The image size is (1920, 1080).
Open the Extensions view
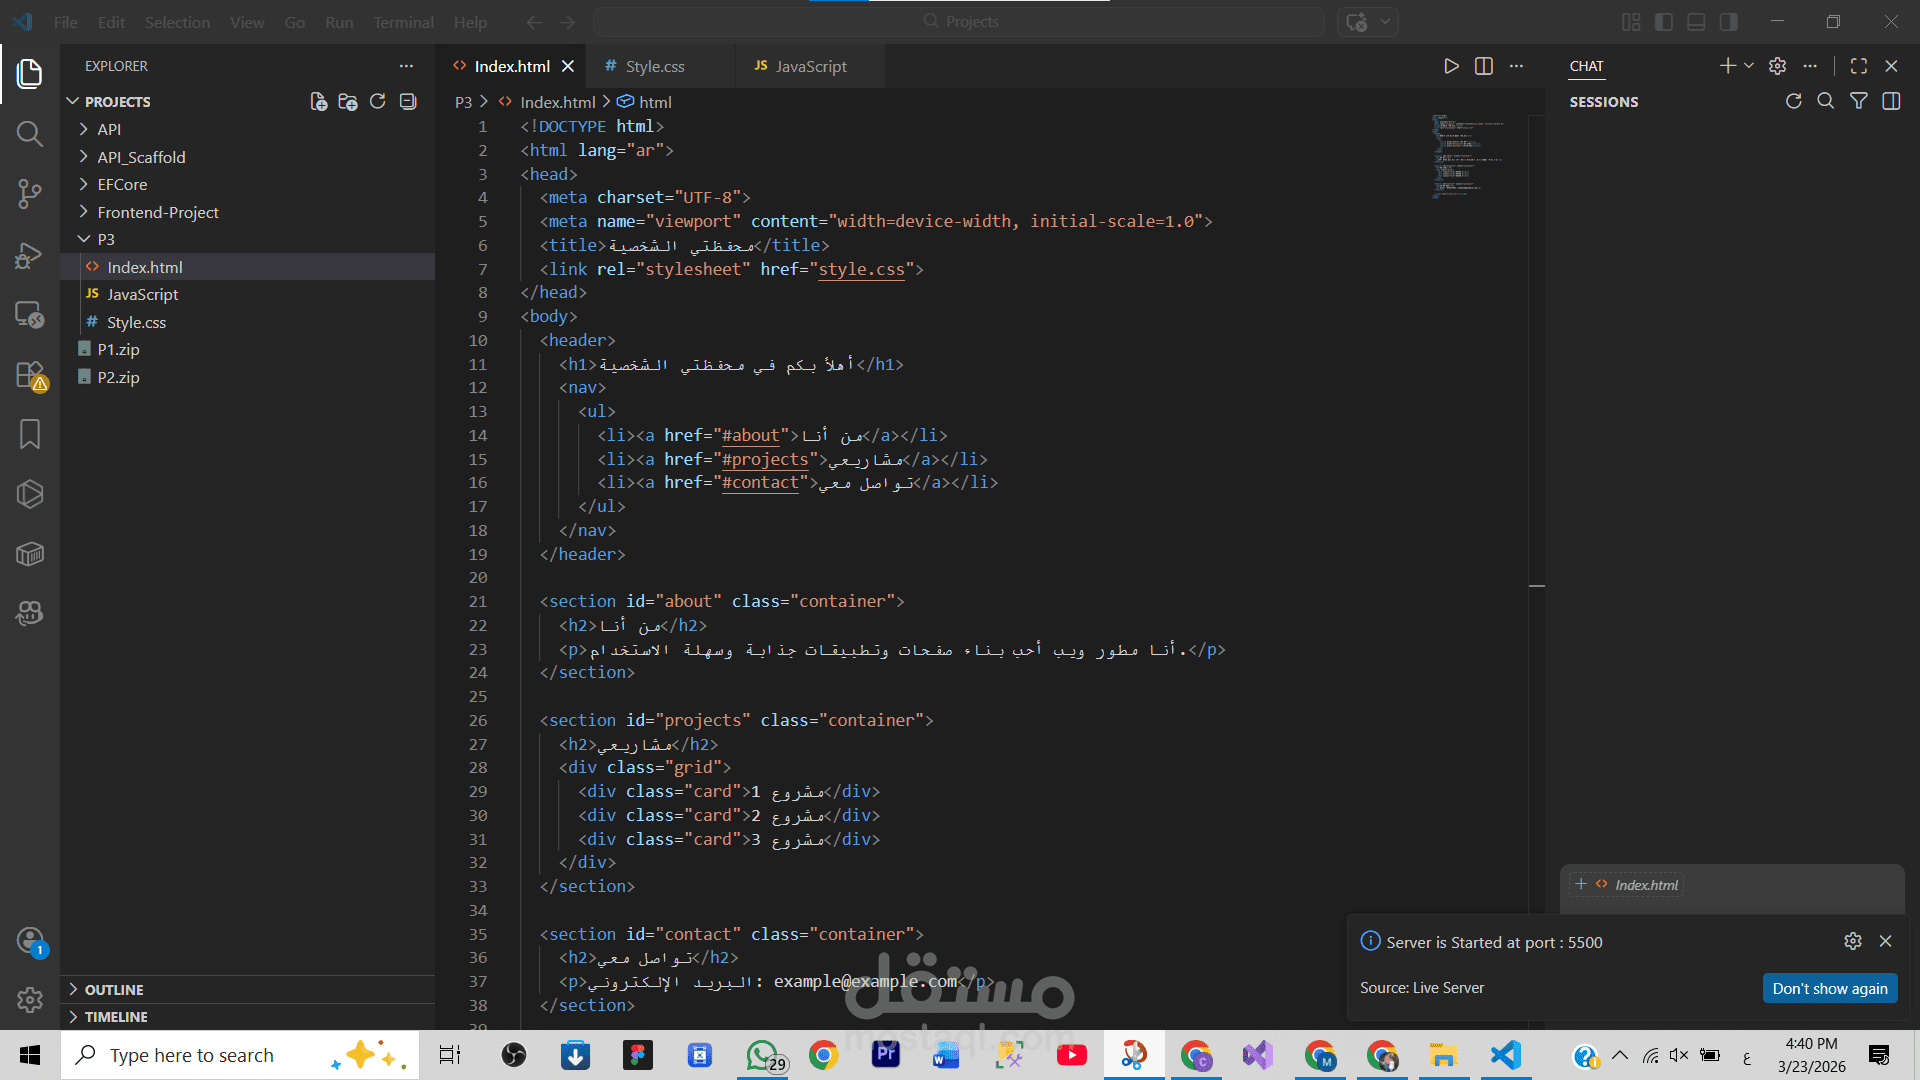[x=30, y=375]
